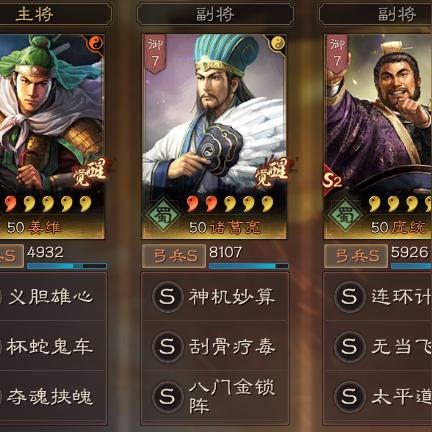Tap the 觉醒 awakening stamp on 诸葛亮
This screenshot has height=432, width=432.
(270, 173)
